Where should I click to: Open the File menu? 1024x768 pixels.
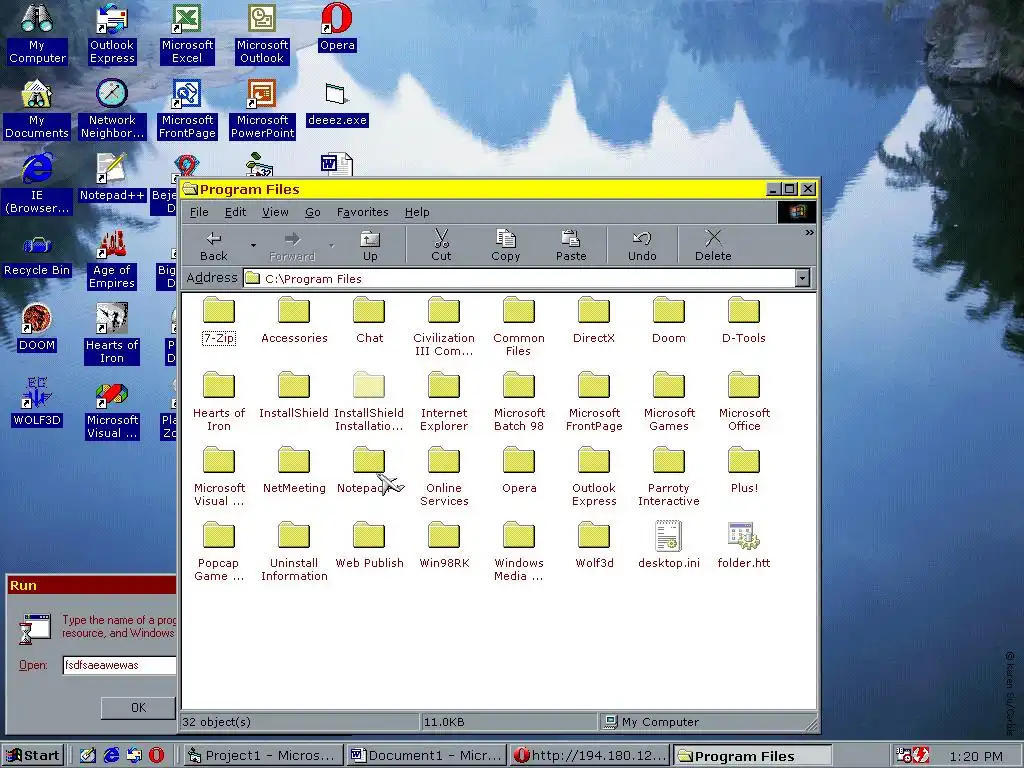click(x=199, y=212)
